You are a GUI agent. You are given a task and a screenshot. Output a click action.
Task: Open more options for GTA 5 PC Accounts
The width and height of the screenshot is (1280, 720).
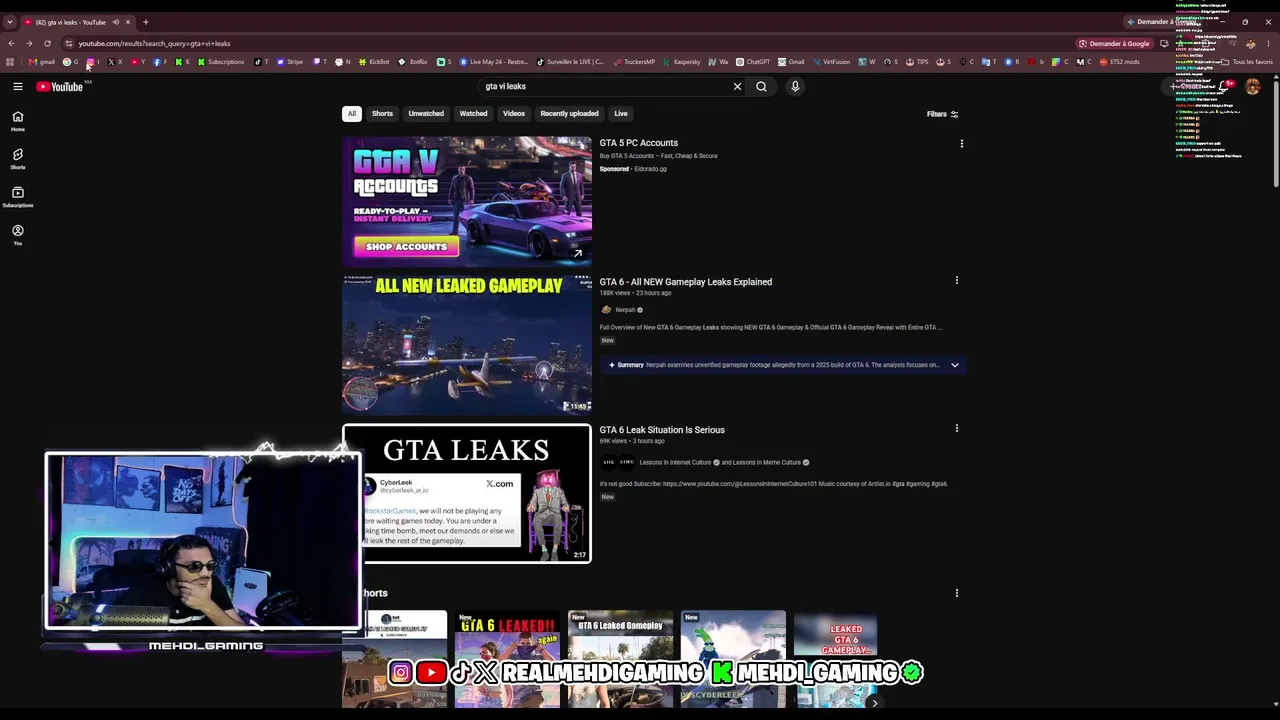pyautogui.click(x=962, y=144)
